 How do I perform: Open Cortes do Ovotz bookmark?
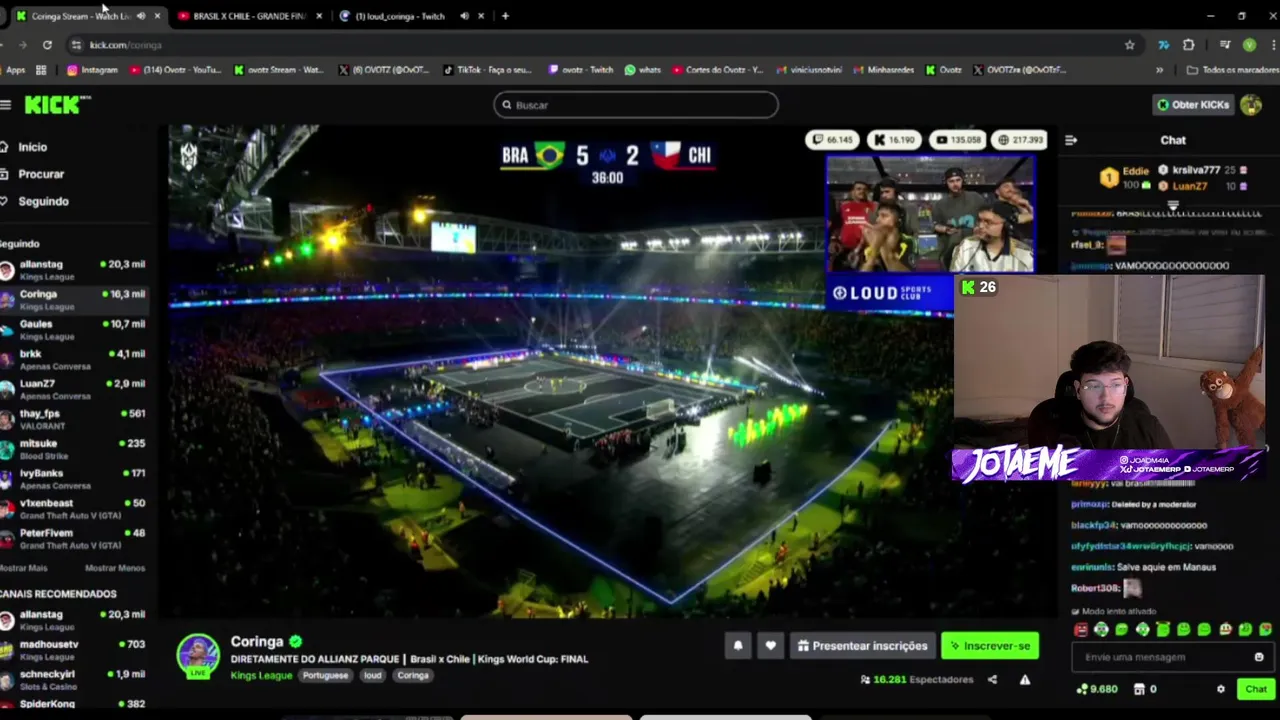(x=718, y=70)
